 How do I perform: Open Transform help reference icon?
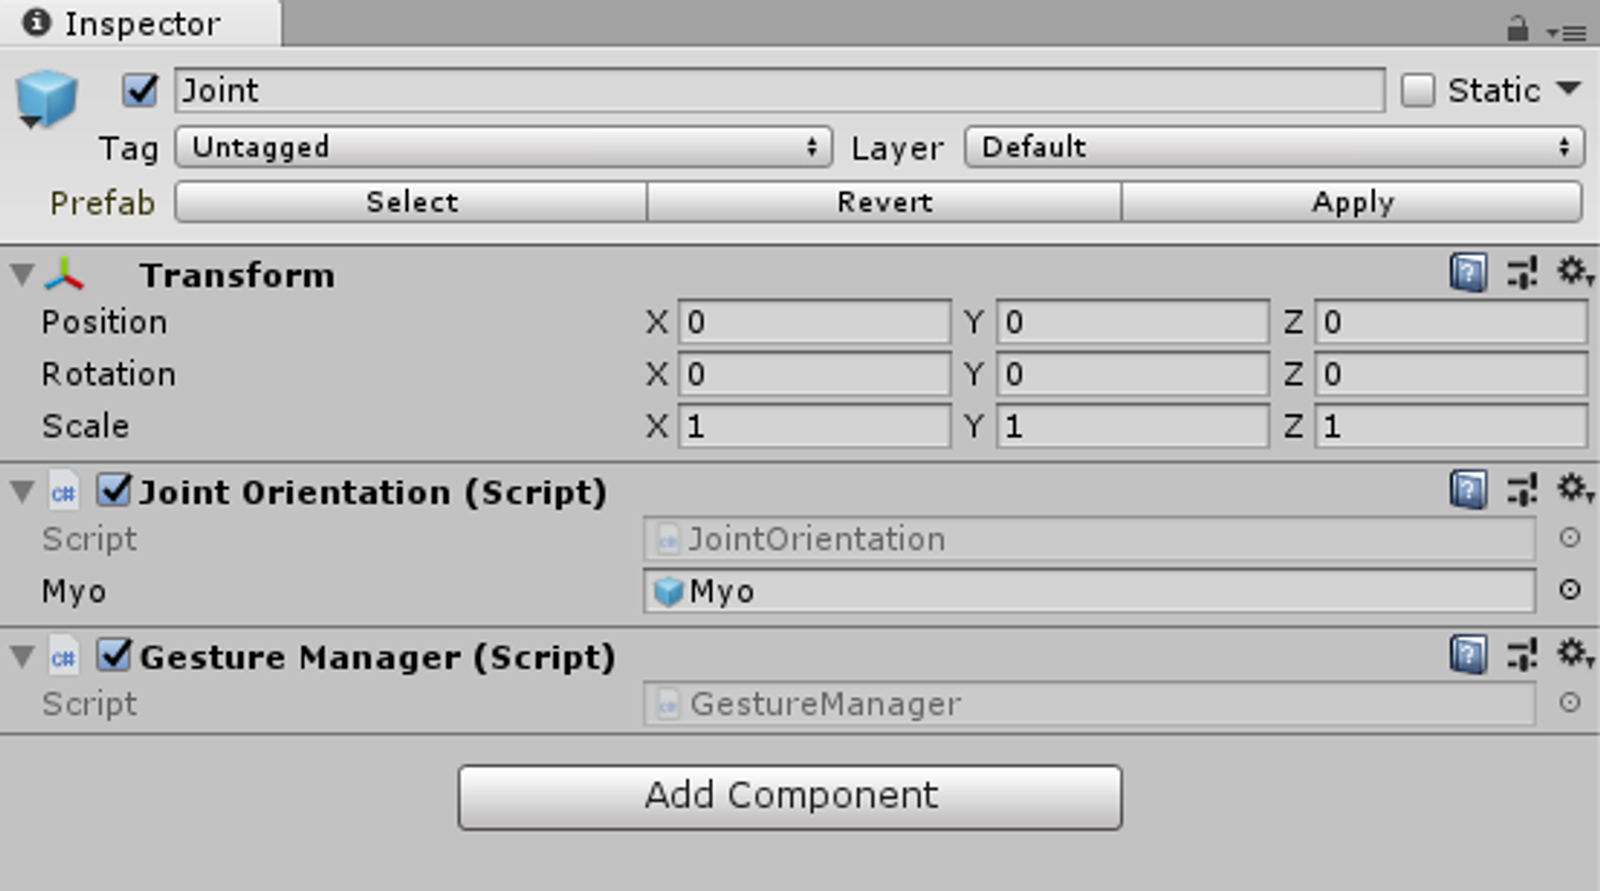coord(1468,272)
